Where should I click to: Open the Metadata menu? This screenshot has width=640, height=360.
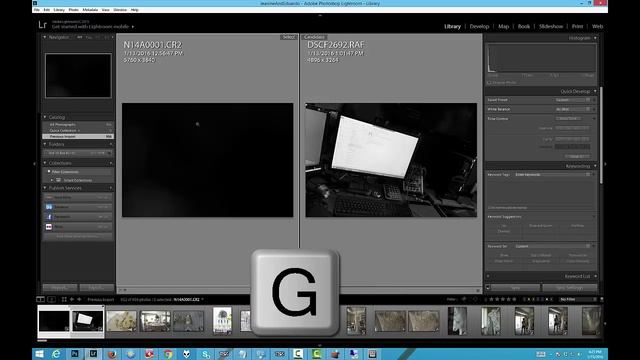90,10
